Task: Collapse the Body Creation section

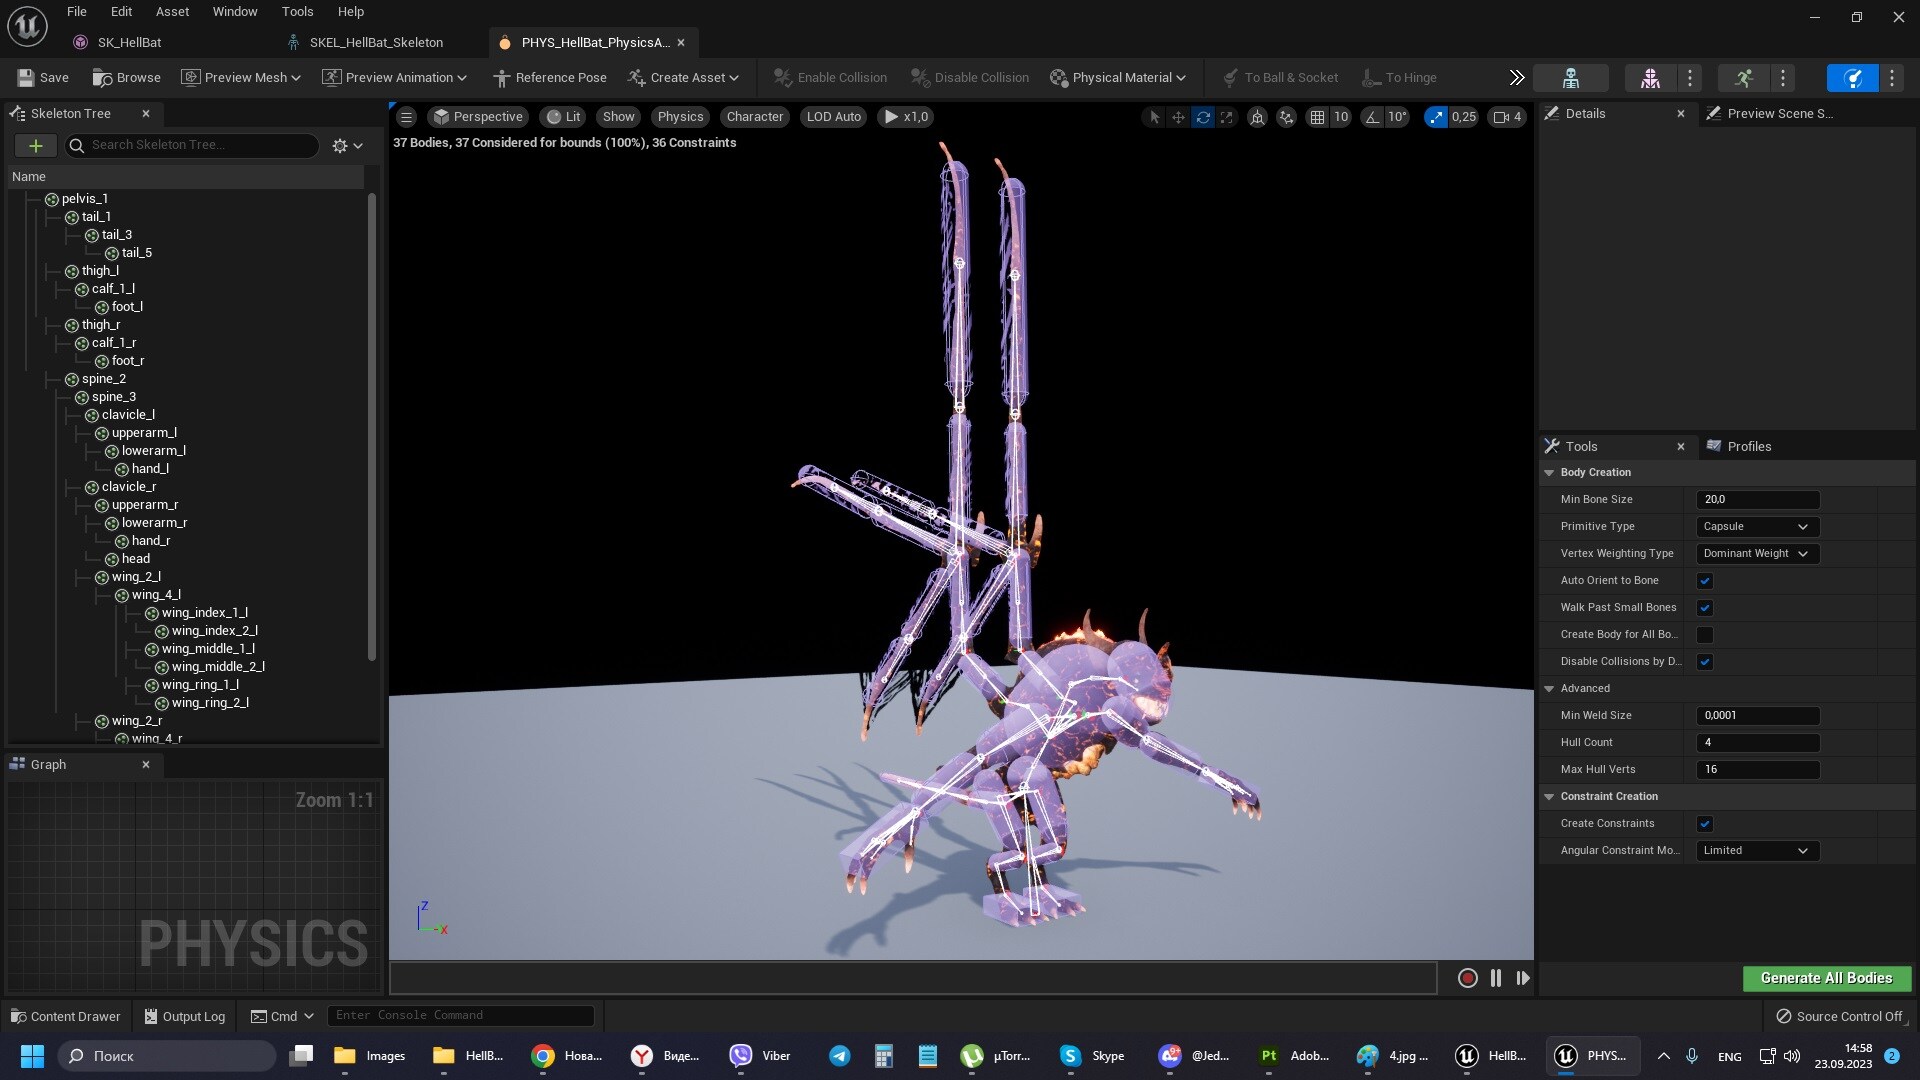Action: click(1551, 472)
